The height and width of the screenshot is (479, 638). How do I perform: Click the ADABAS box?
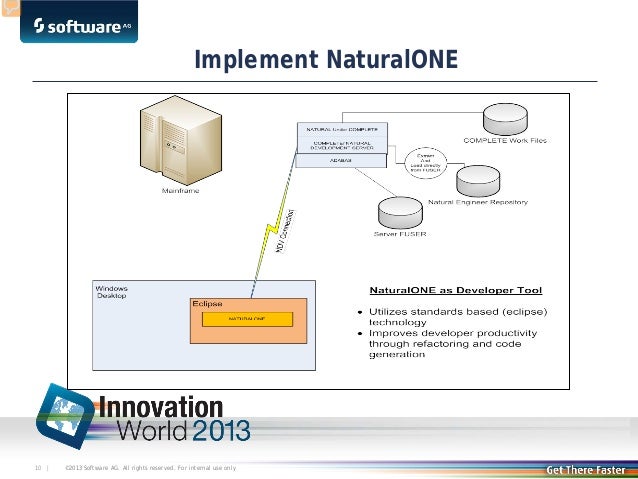341,160
